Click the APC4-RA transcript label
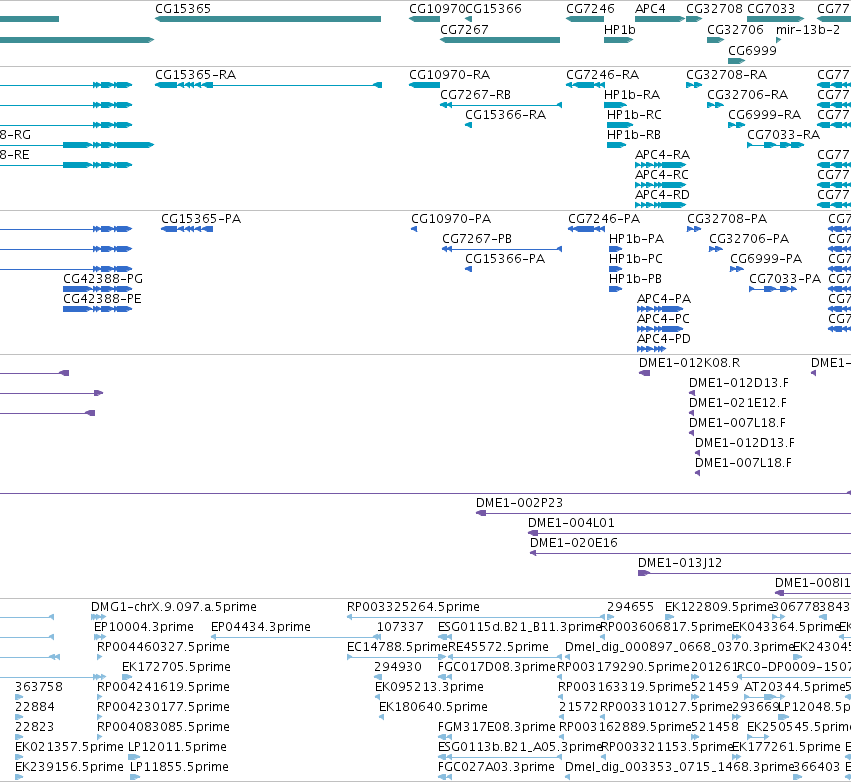851x782 pixels. point(662,155)
